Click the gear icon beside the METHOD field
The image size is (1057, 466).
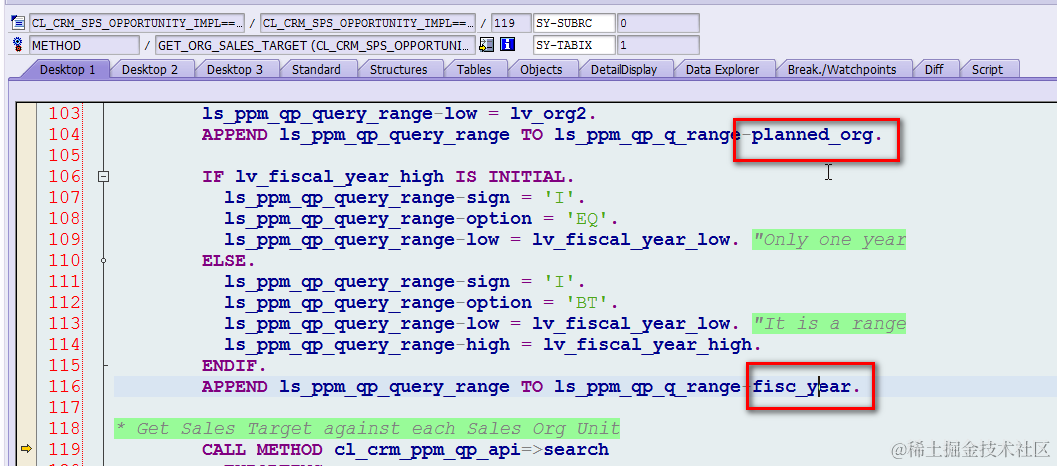click(x=18, y=45)
